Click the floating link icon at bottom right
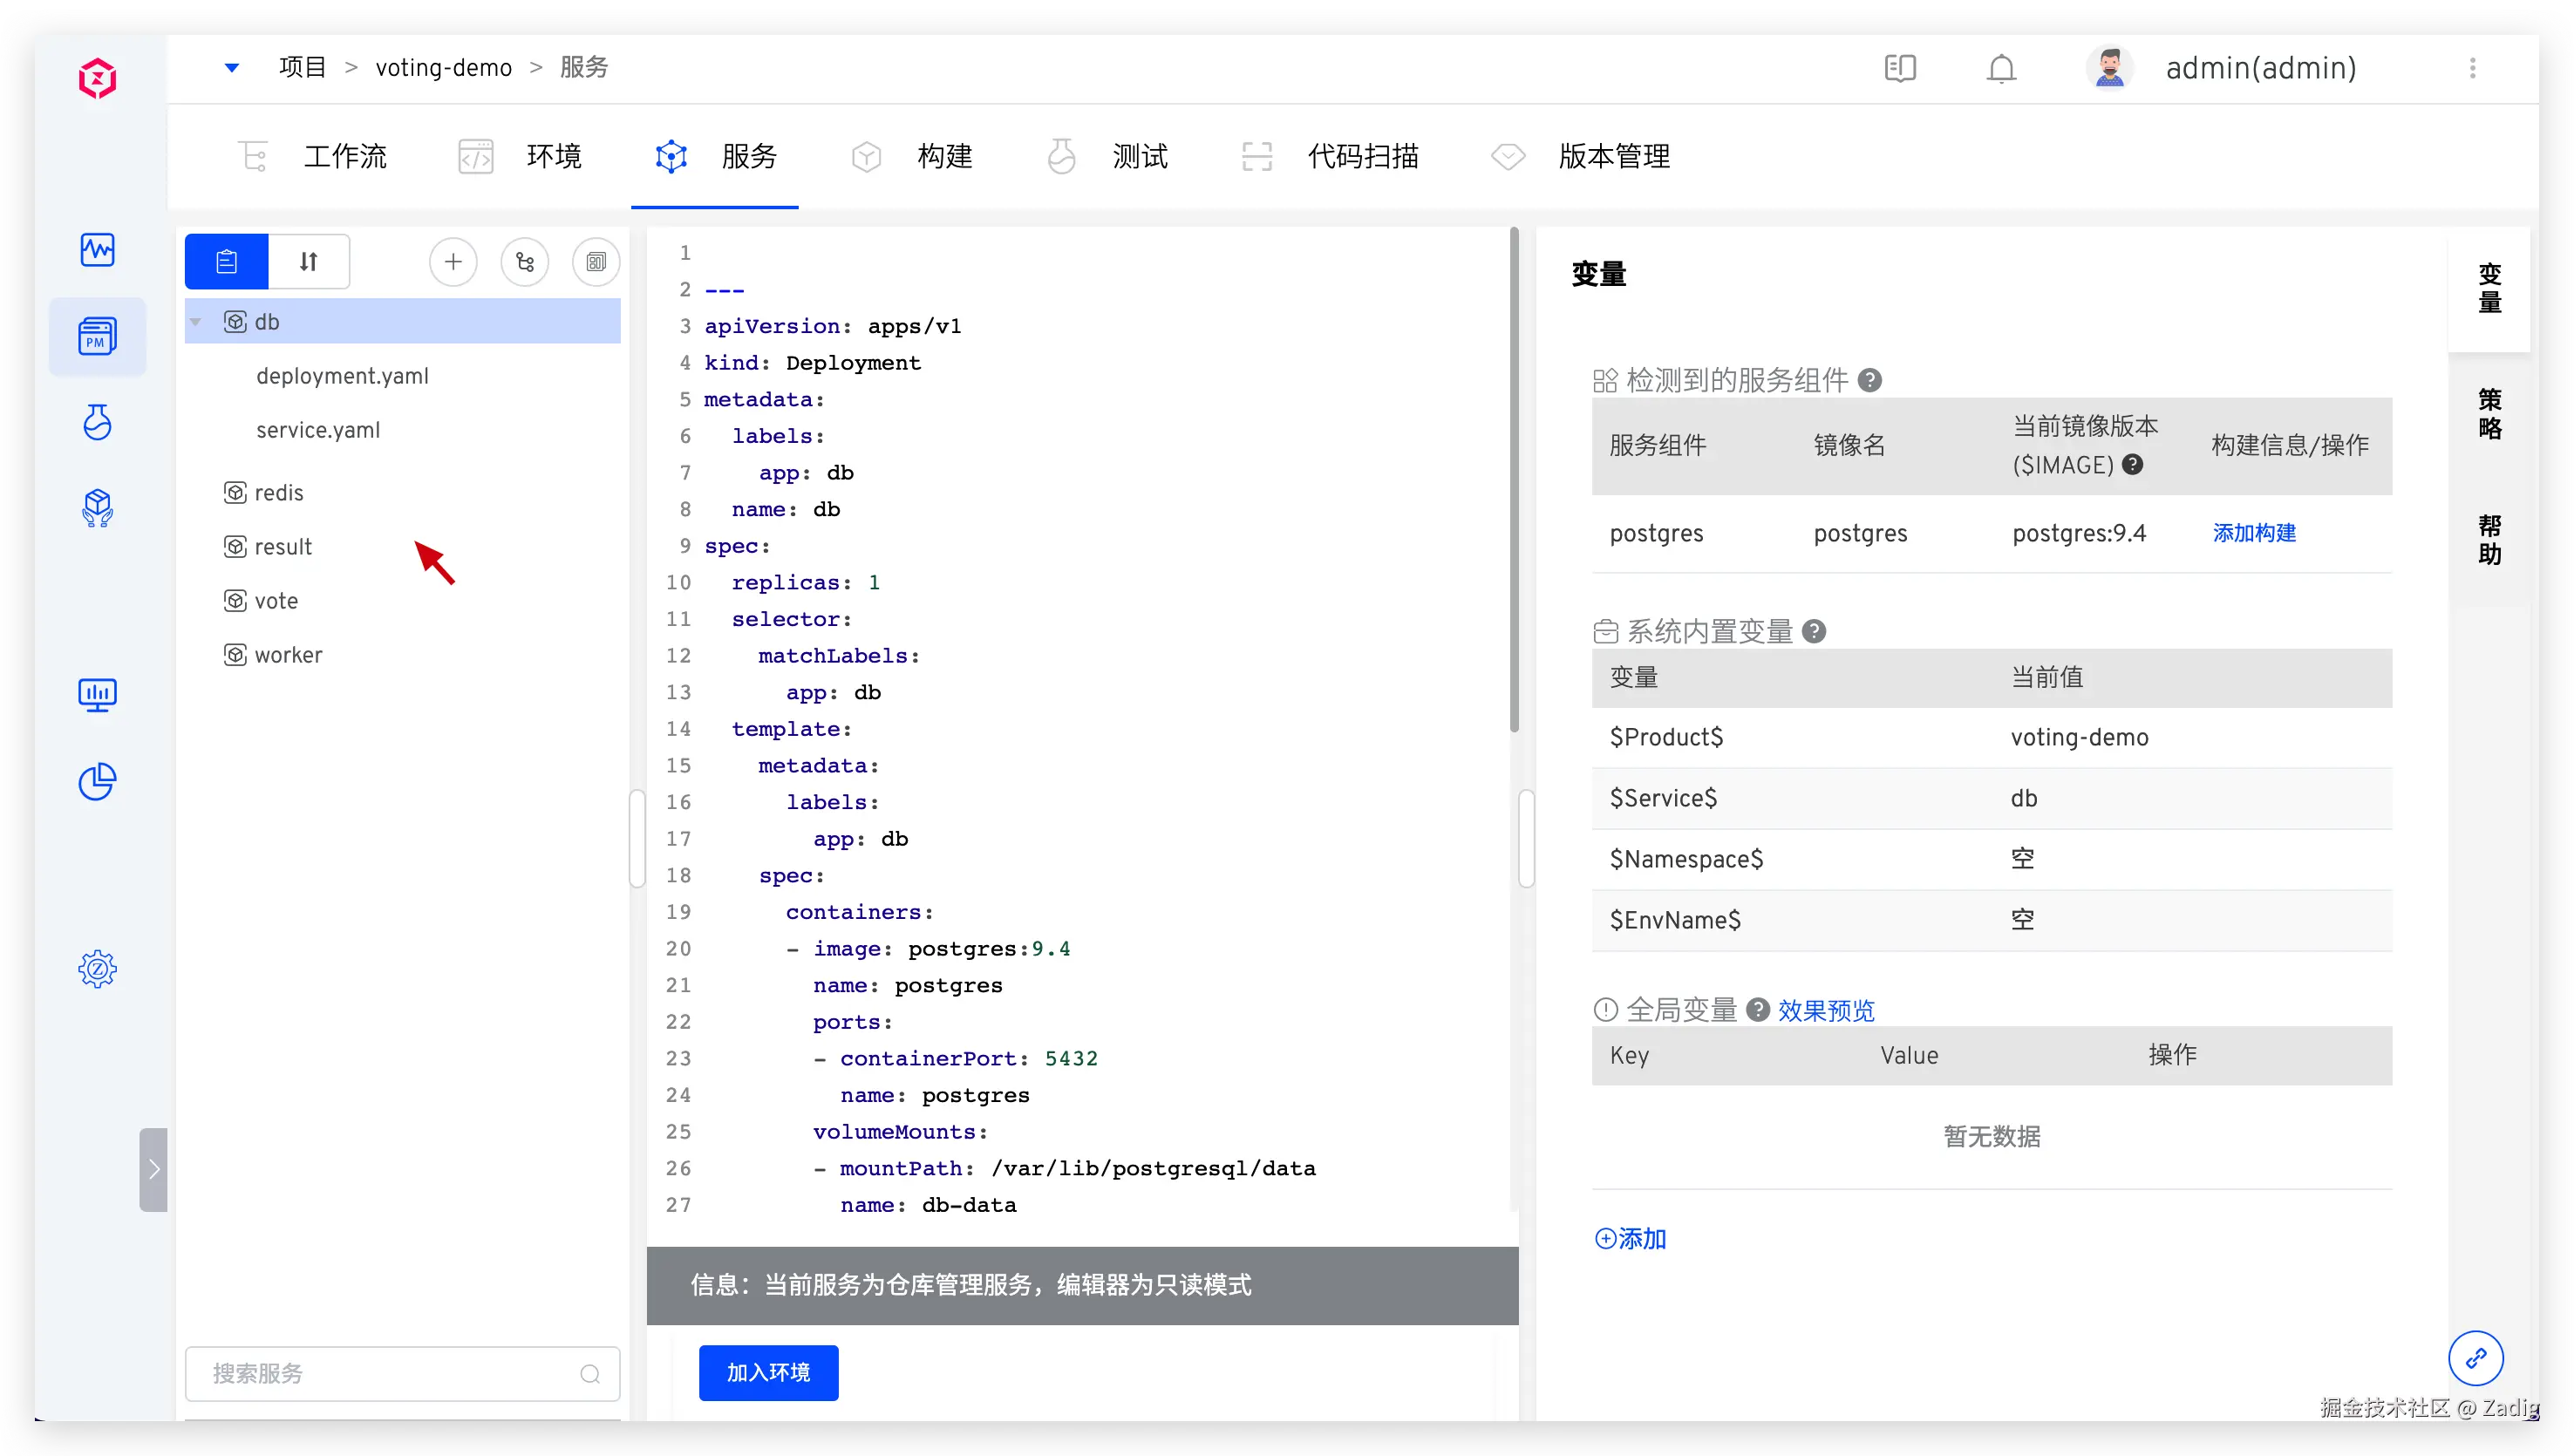Image resolution: width=2574 pixels, height=1456 pixels. pyautogui.click(x=2475, y=1358)
